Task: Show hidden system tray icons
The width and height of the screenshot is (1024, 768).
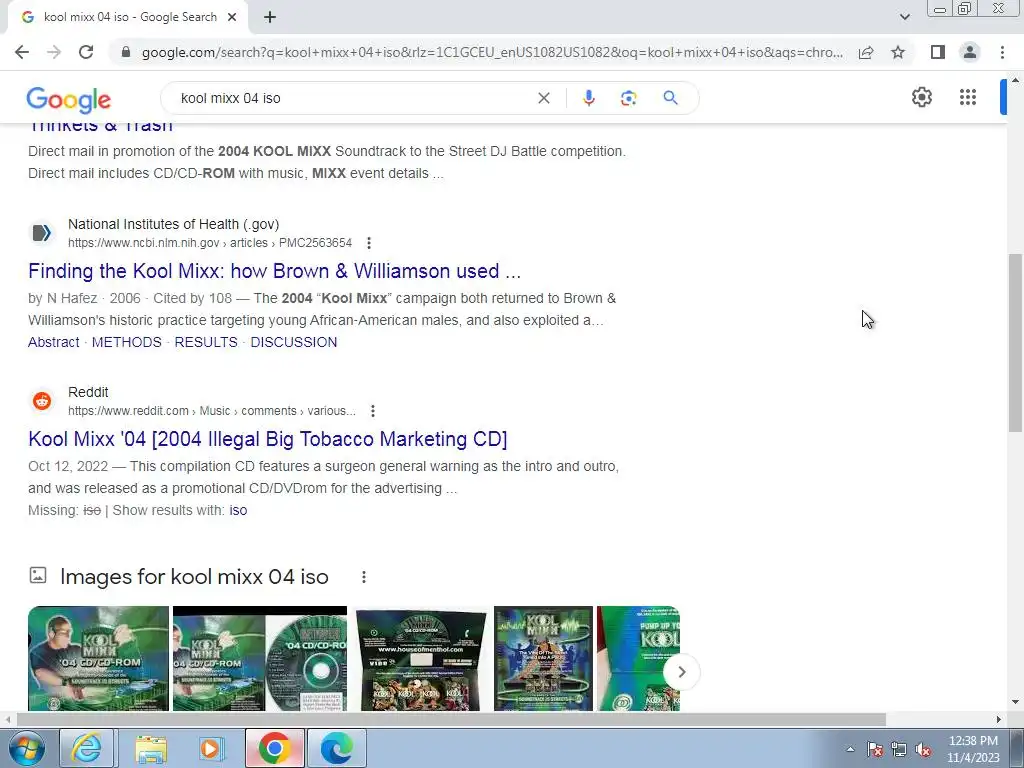Action: point(850,749)
